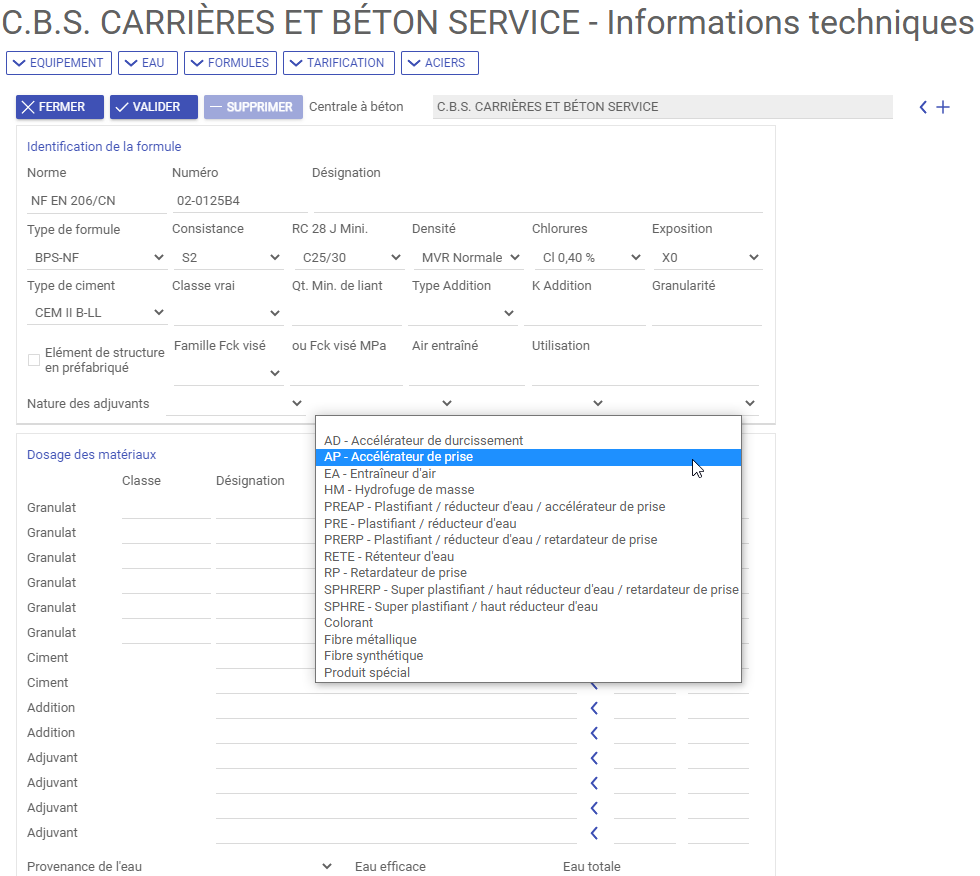
Task: Open the Type de formule dropdown
Action: [96, 257]
